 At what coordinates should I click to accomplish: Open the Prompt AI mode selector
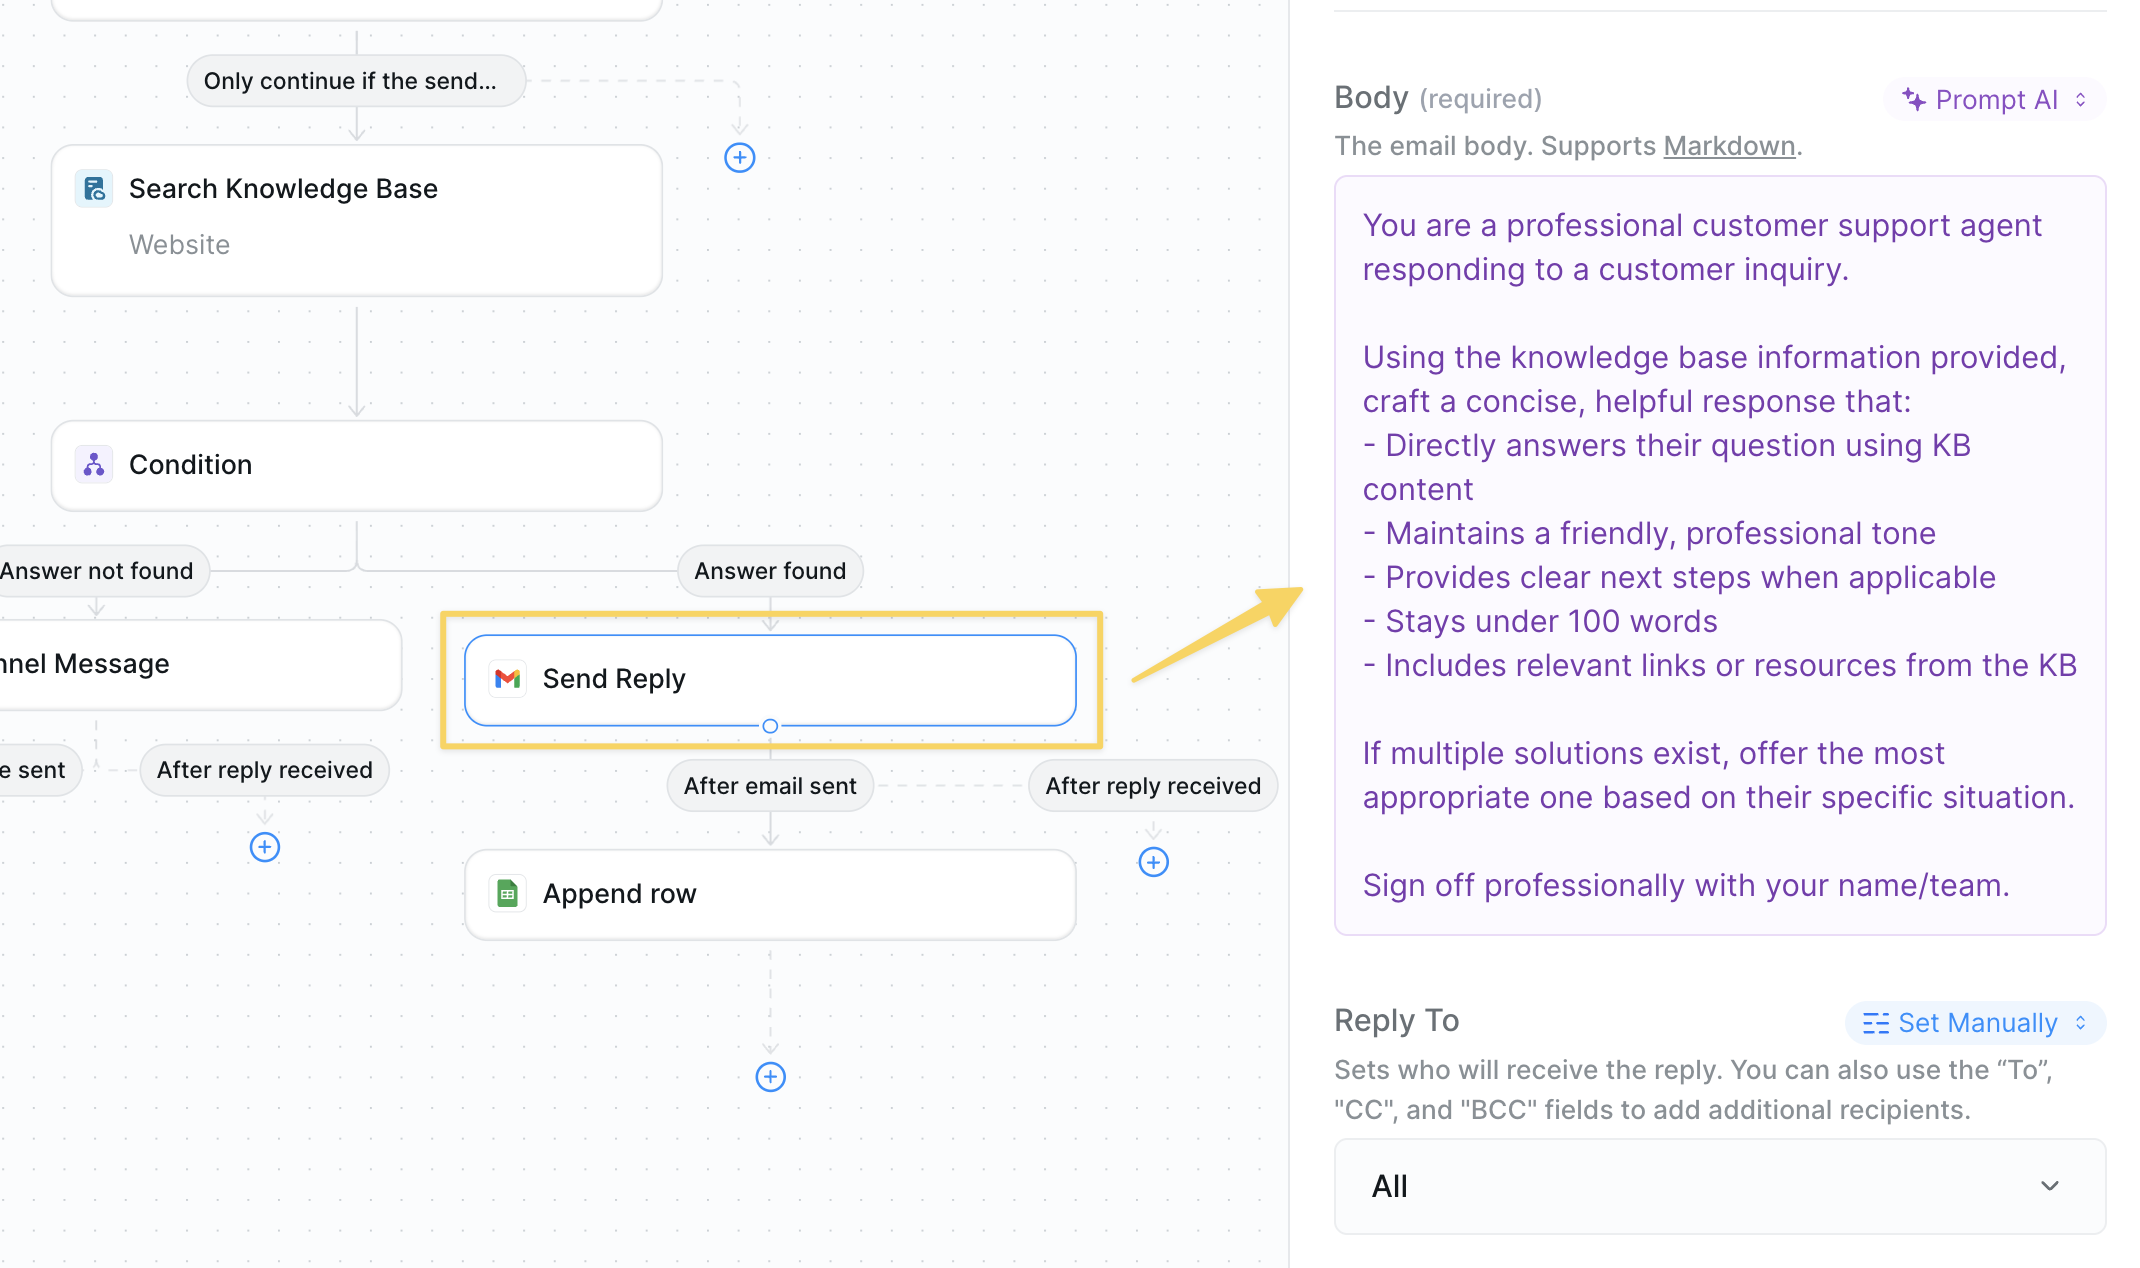[1994, 100]
